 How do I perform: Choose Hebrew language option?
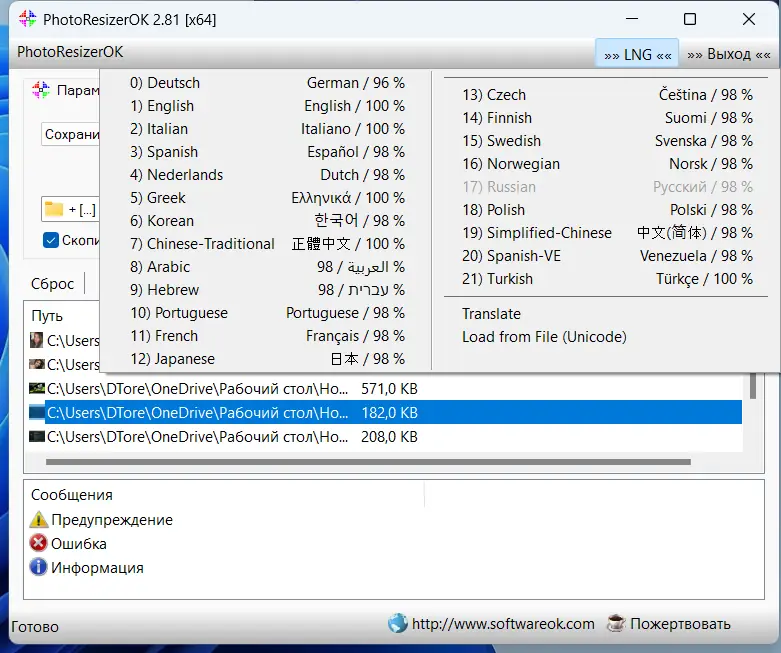coord(267,289)
